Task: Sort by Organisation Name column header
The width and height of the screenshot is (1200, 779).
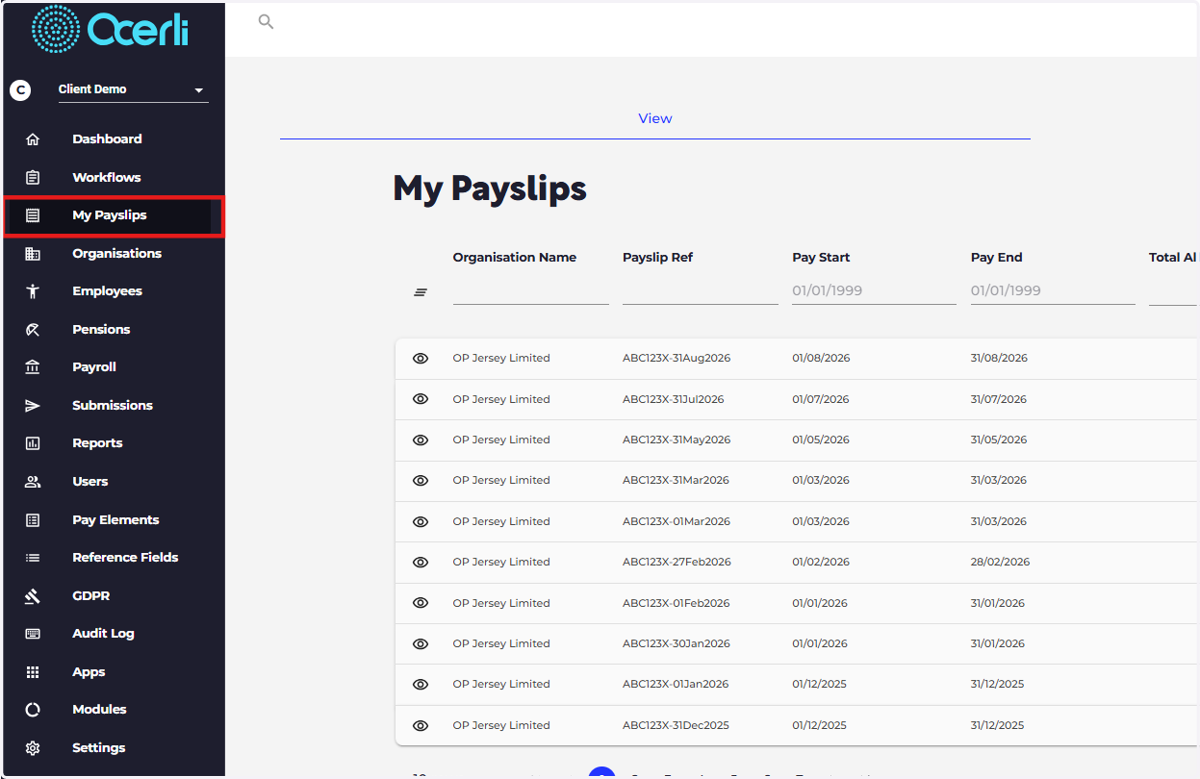Action: (x=514, y=257)
